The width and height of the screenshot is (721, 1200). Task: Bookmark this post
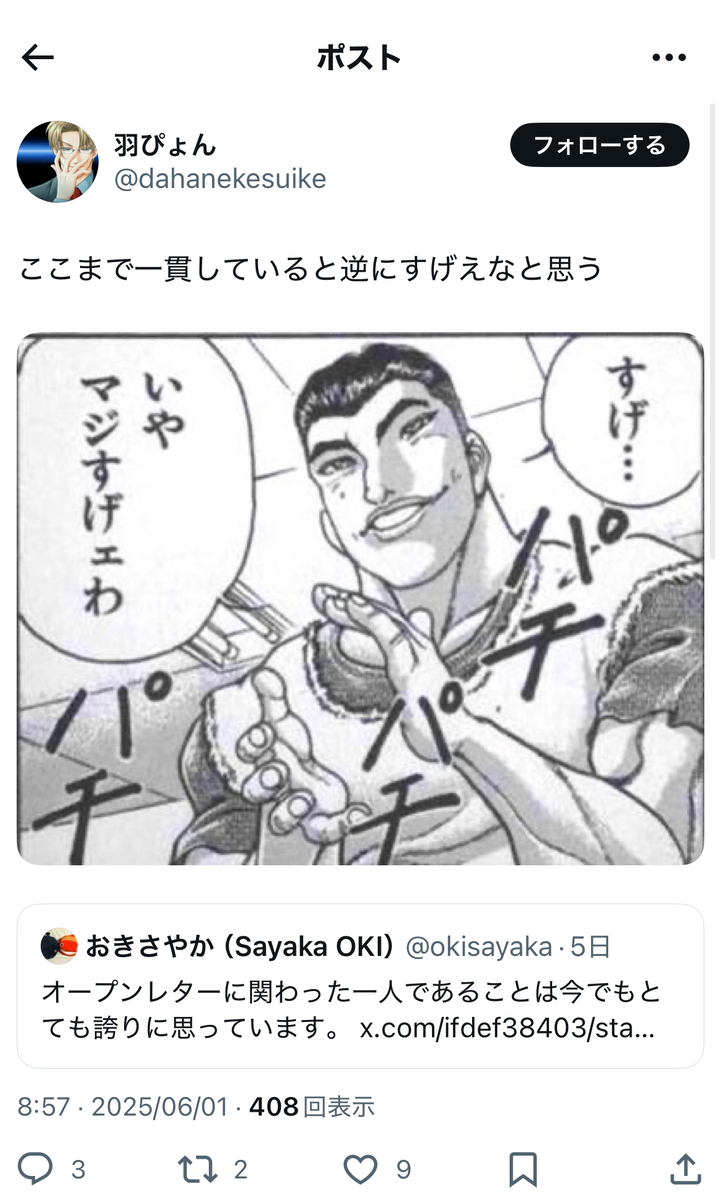point(523,1168)
